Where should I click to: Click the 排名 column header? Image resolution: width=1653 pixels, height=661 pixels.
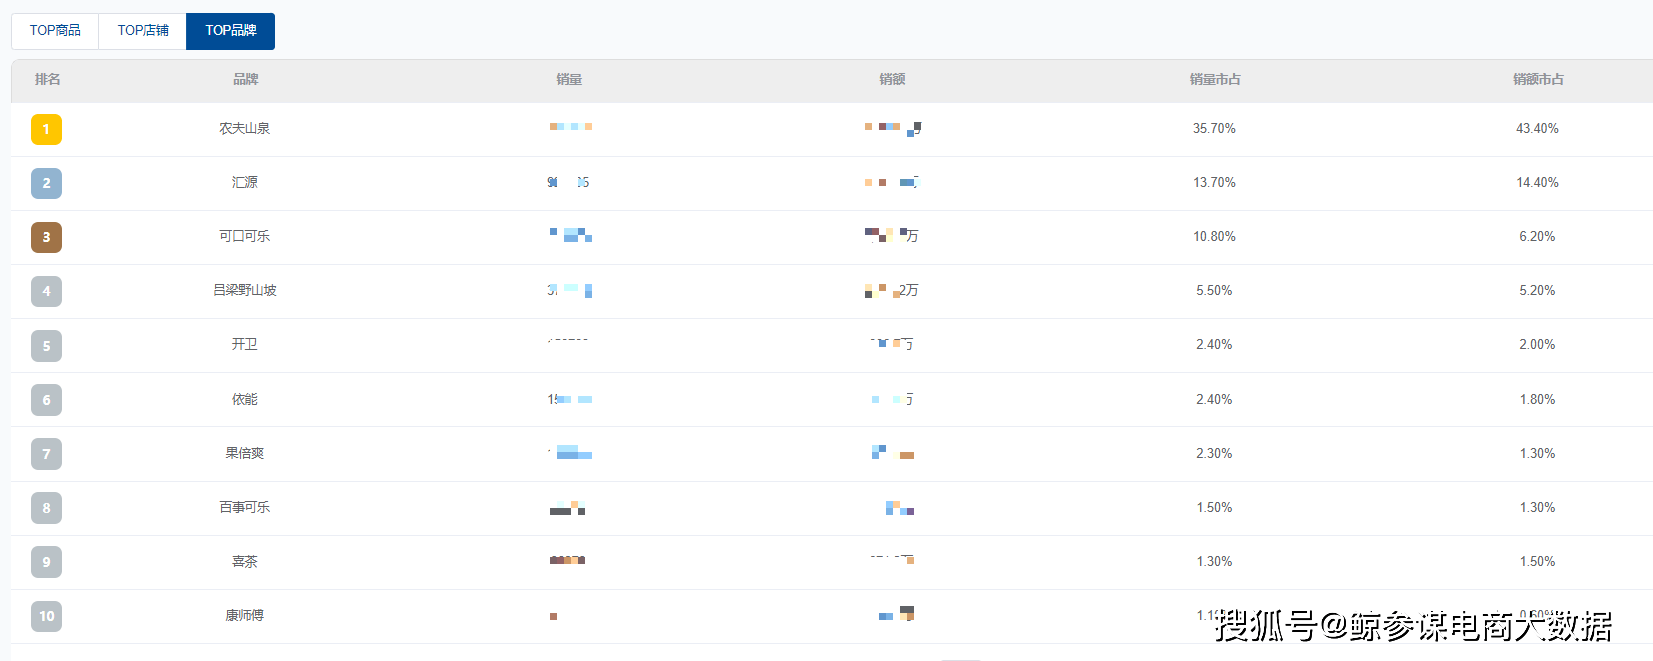47,79
